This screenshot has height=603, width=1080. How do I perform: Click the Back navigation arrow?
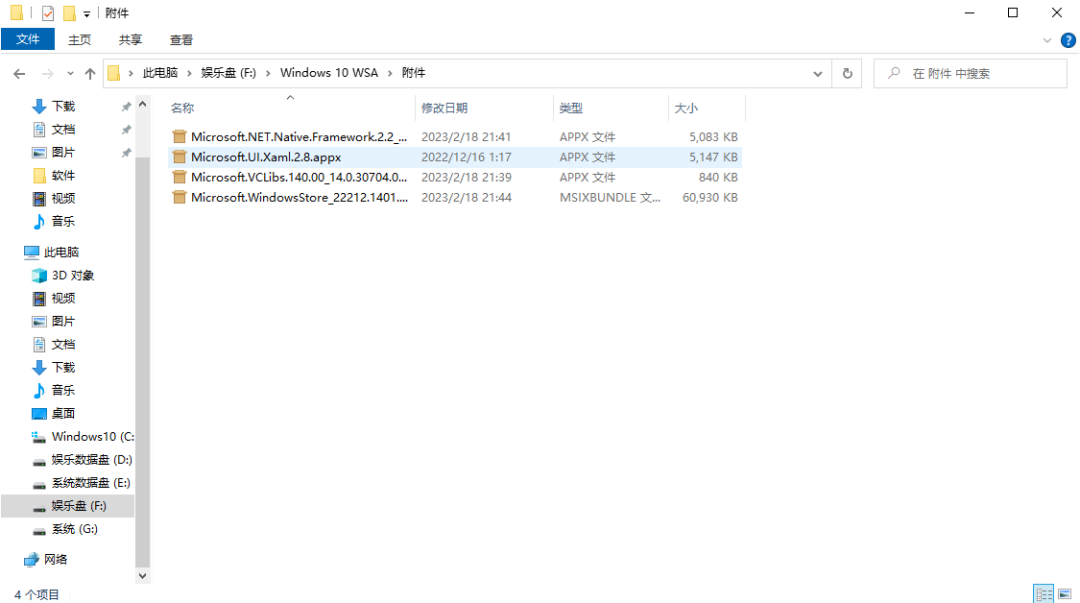(x=19, y=74)
